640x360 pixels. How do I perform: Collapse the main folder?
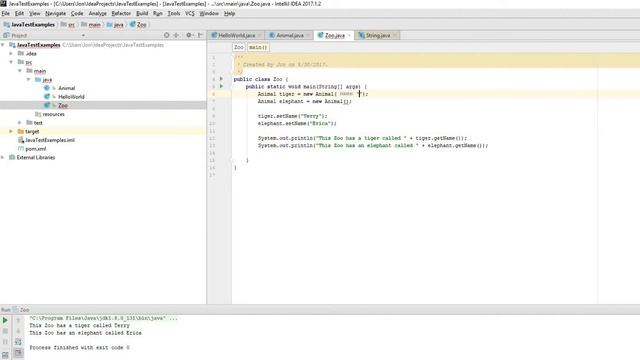pos(20,71)
